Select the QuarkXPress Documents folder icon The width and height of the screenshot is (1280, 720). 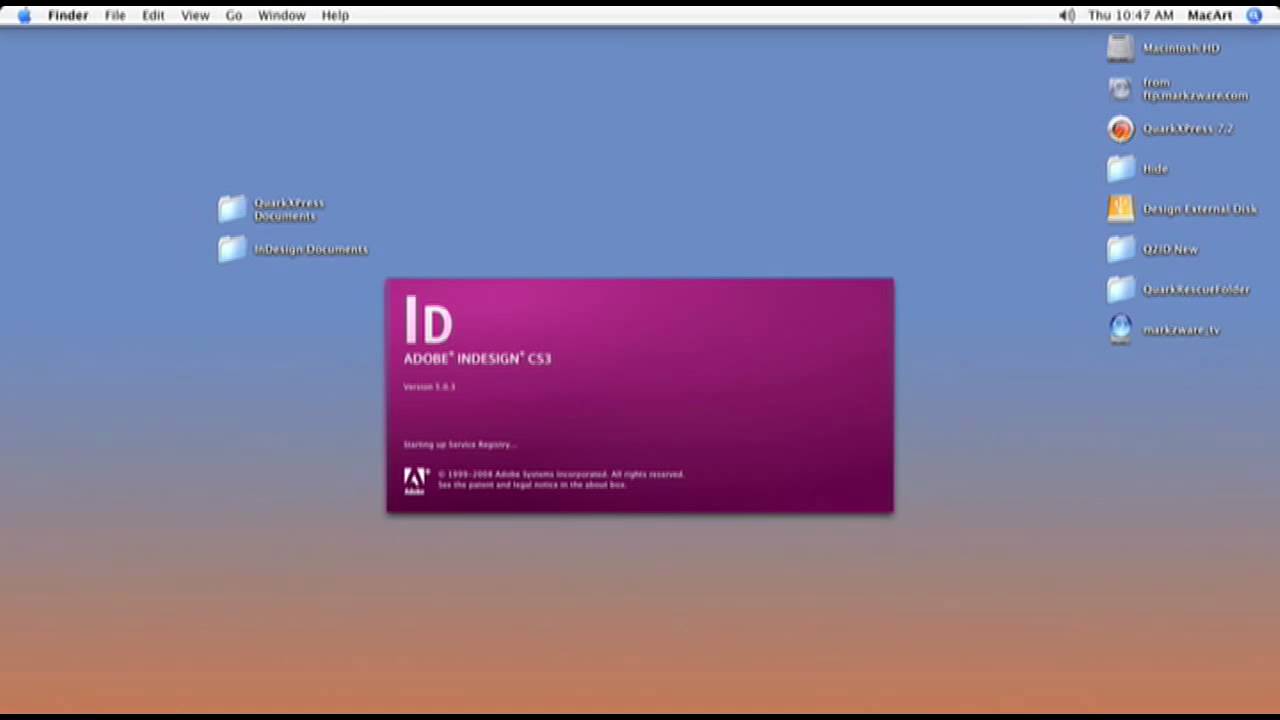point(232,209)
